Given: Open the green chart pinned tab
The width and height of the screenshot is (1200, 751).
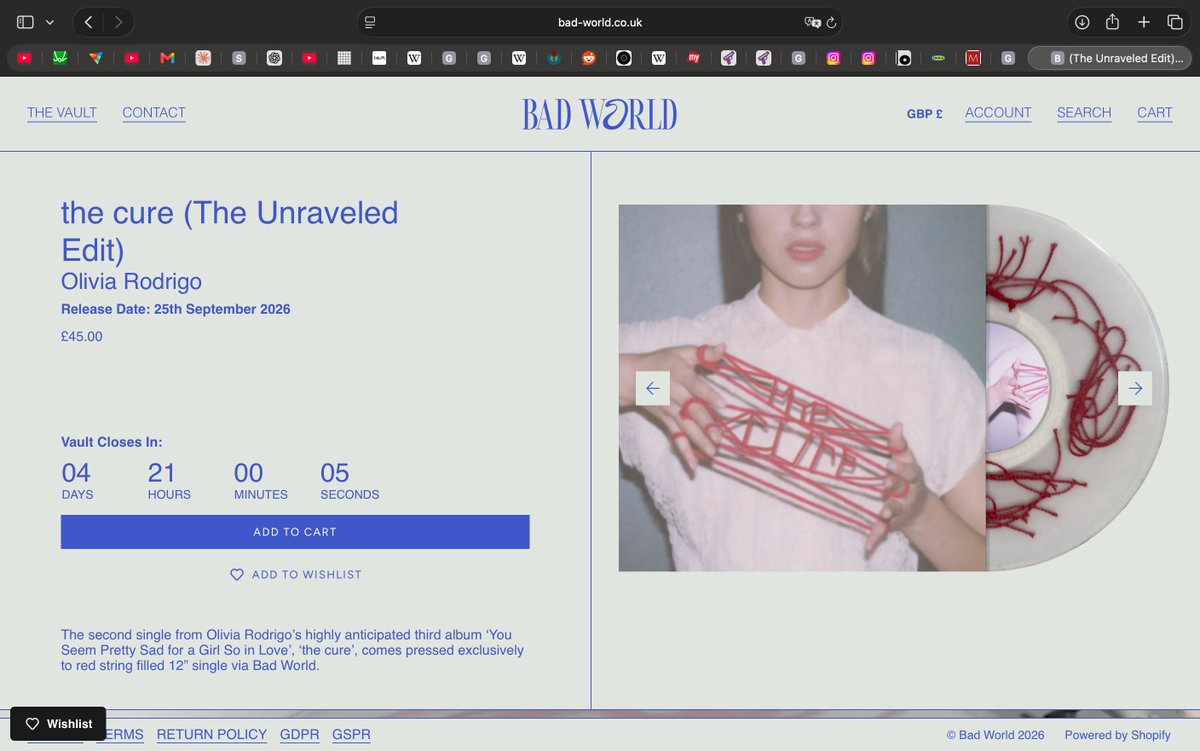Looking at the screenshot, I should (59, 58).
